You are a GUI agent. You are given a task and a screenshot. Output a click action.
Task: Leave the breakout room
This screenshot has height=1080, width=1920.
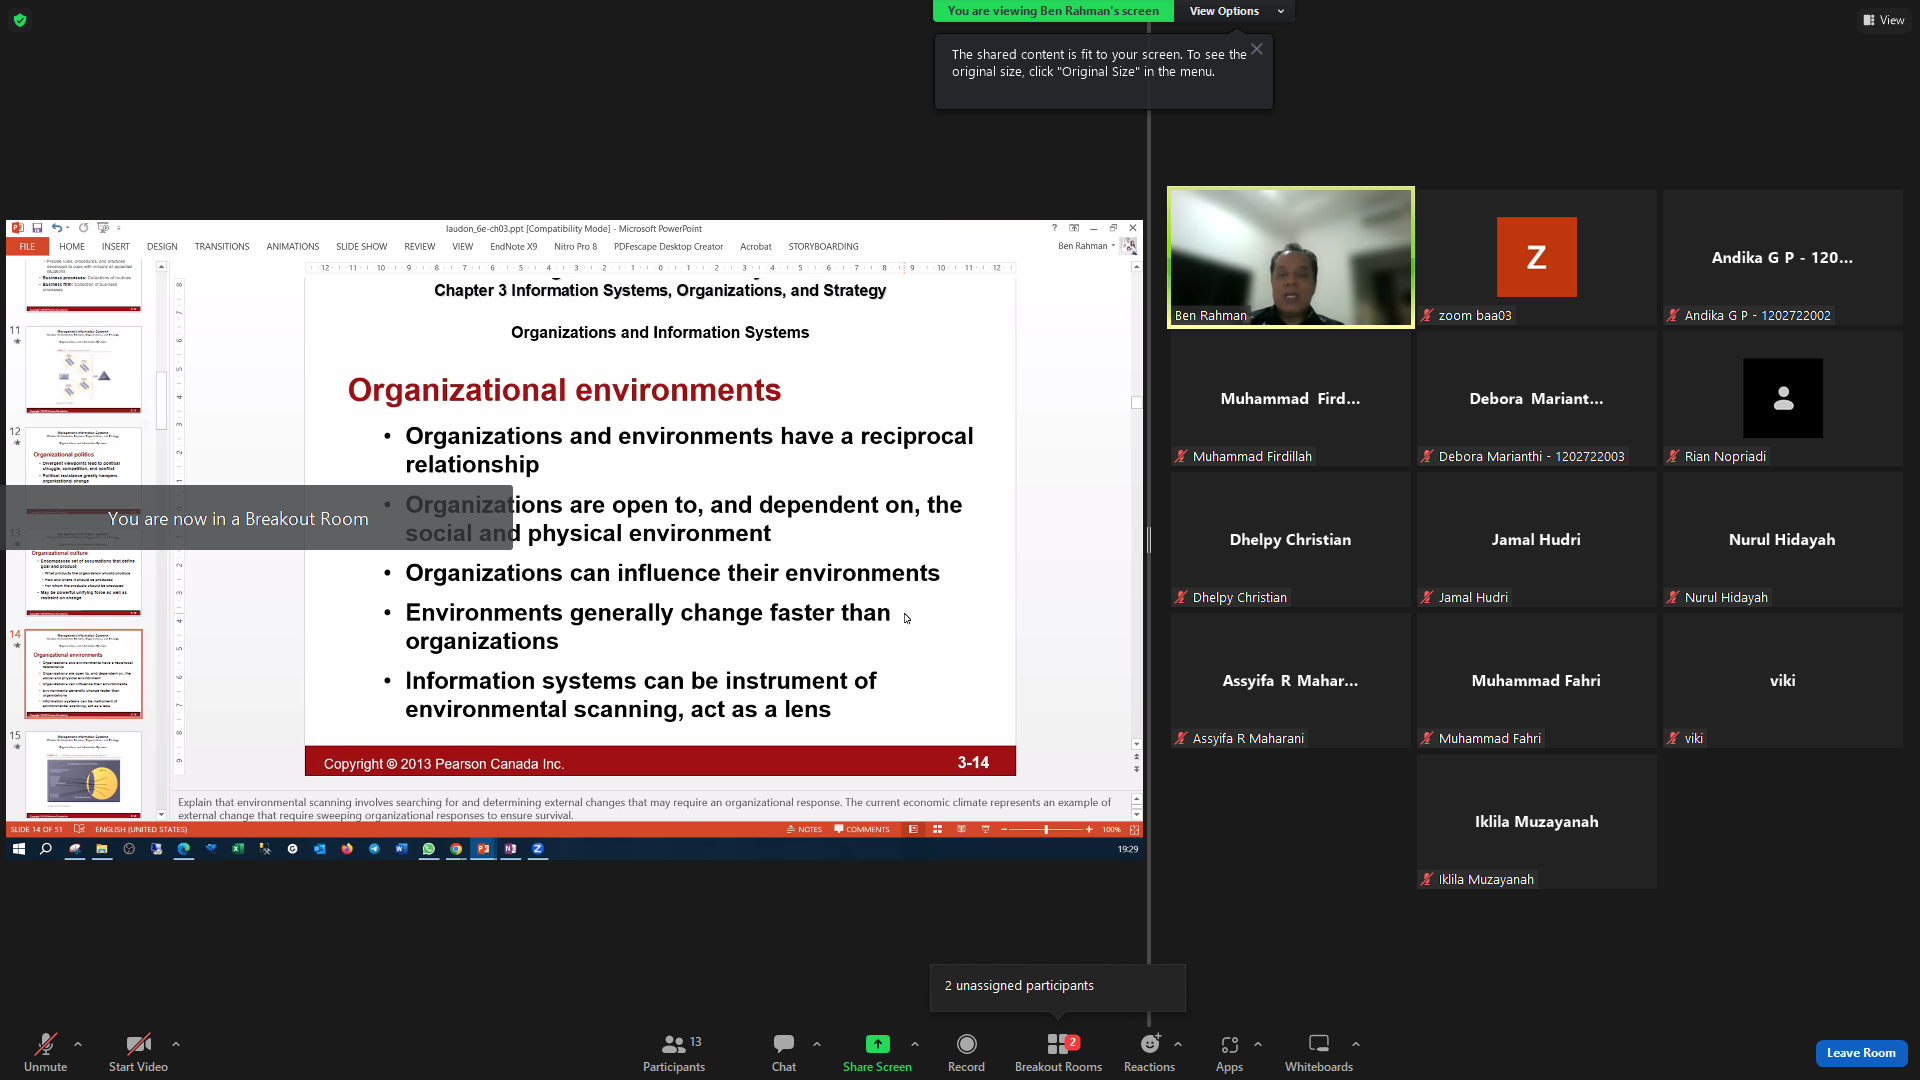(1861, 1053)
